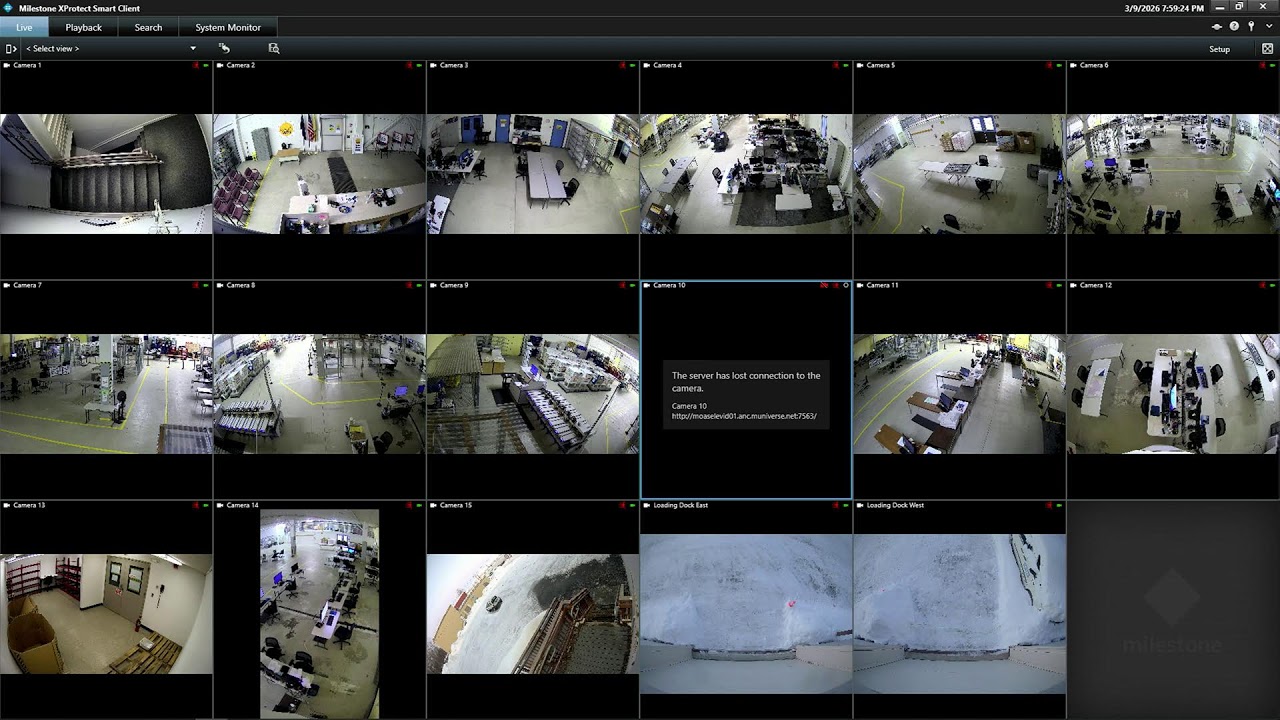
Task: Click Camera 6 red motion indicator
Action: pyautogui.click(x=1263, y=65)
